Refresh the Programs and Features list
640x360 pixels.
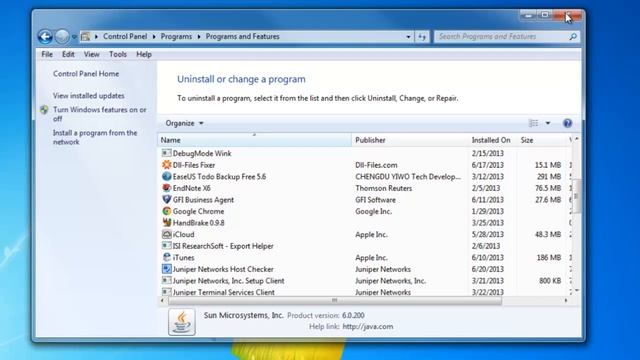tap(422, 37)
